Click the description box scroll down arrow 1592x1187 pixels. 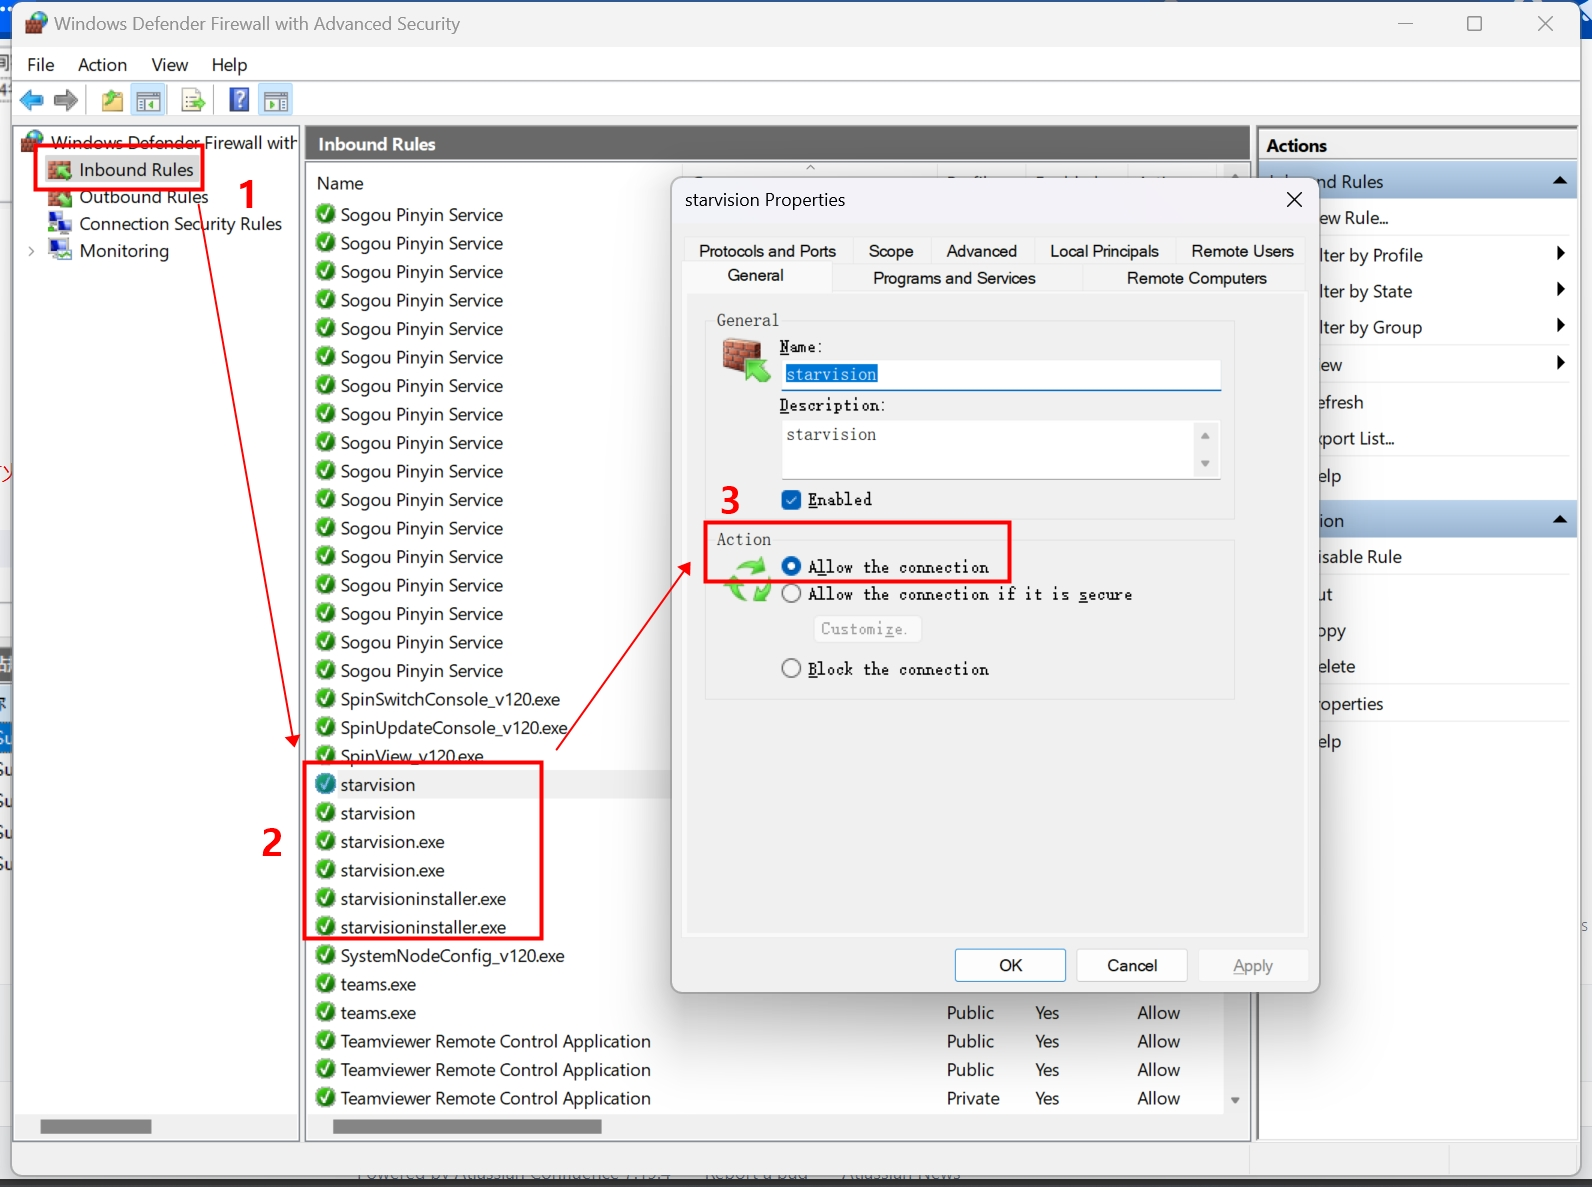(x=1205, y=464)
